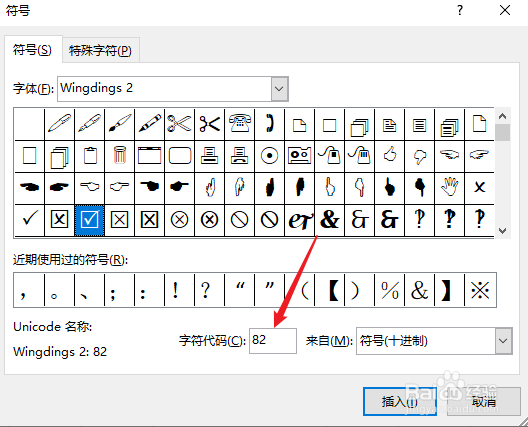Click the help question mark button

click(460, 10)
